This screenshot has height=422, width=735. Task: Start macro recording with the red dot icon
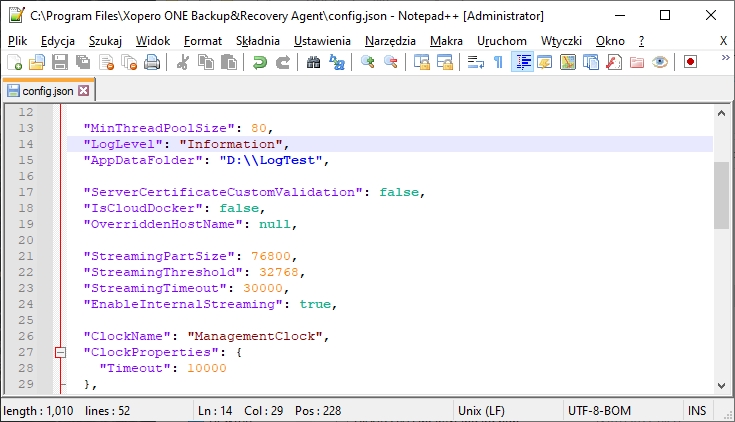tap(690, 62)
